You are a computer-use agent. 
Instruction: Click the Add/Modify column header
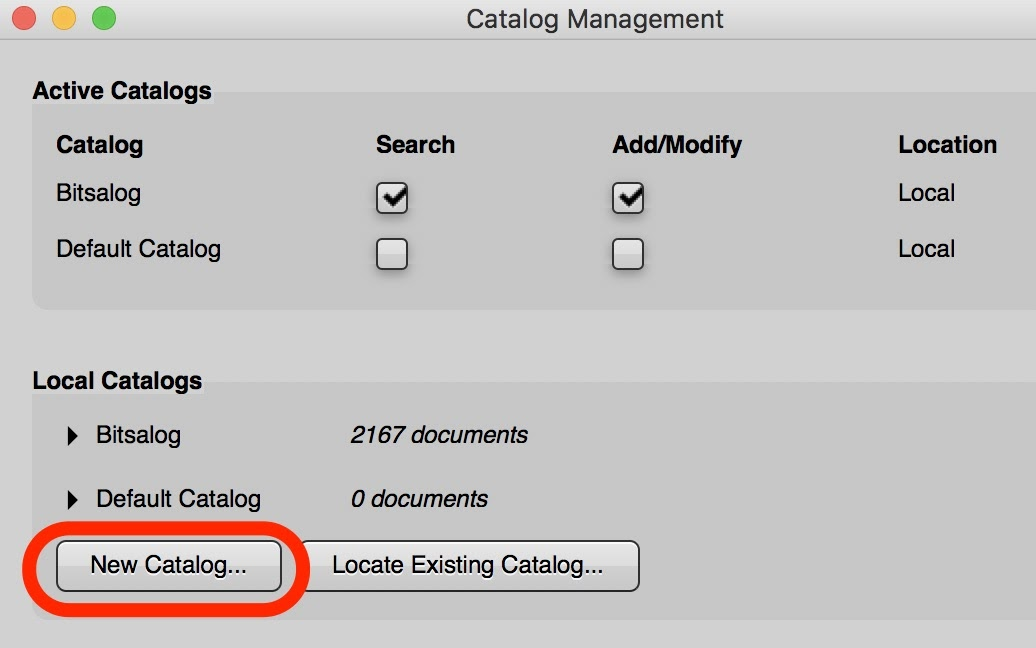(x=677, y=145)
